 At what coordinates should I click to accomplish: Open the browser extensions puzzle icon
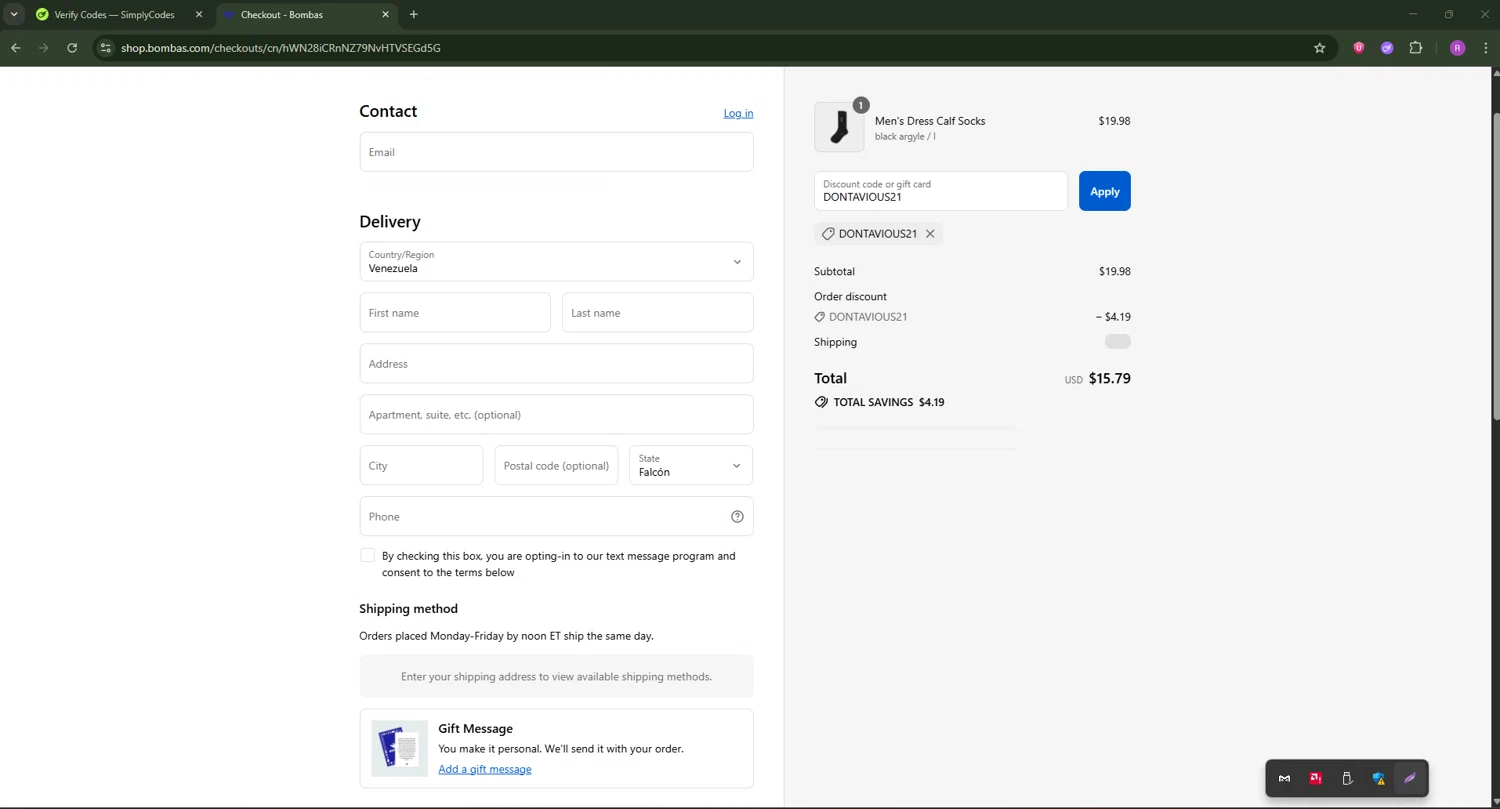point(1415,48)
